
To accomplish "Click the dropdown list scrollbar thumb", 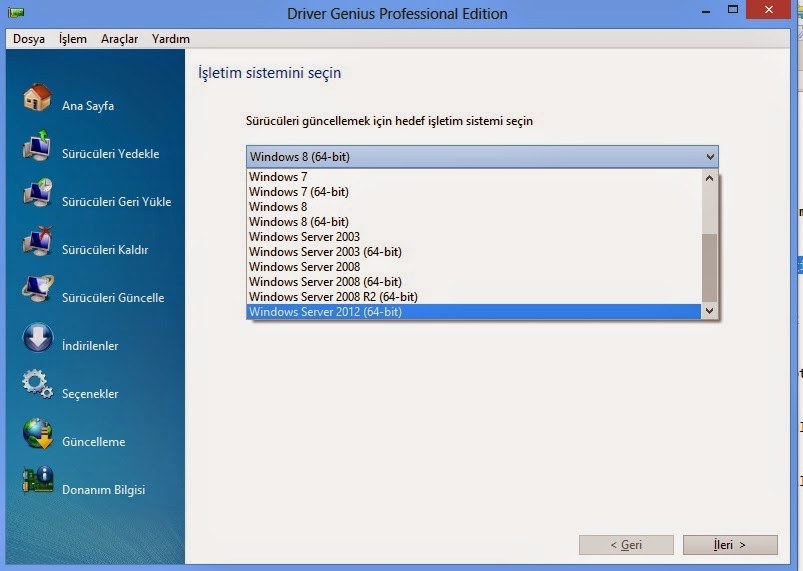I will pyautogui.click(x=709, y=268).
